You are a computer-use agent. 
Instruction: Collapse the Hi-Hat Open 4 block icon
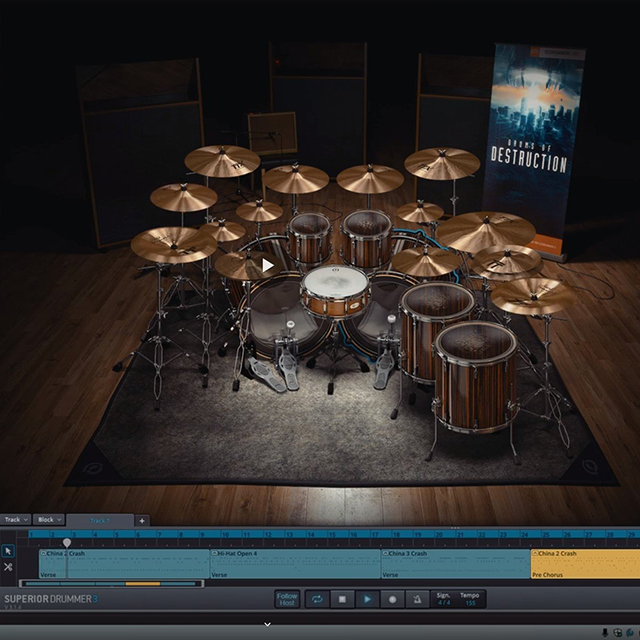[214, 553]
